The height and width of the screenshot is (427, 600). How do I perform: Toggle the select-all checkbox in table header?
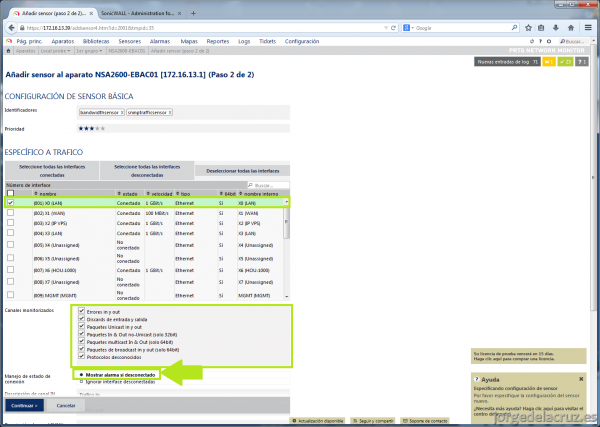pyautogui.click(x=10, y=193)
